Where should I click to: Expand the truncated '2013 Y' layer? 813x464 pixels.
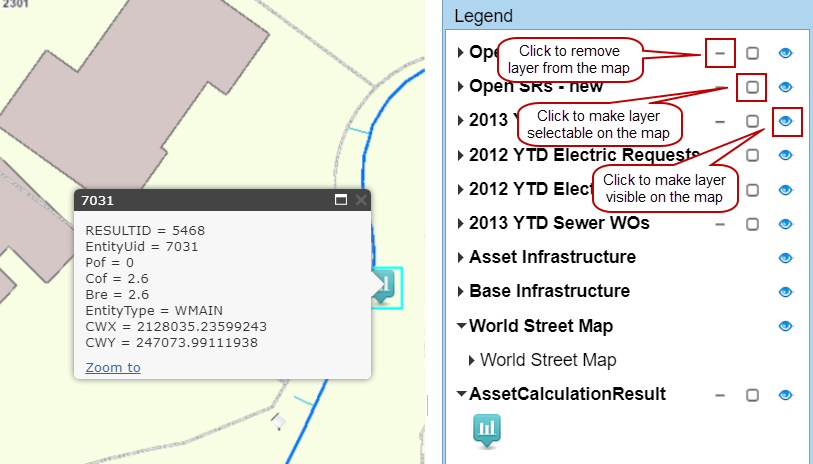pos(460,121)
